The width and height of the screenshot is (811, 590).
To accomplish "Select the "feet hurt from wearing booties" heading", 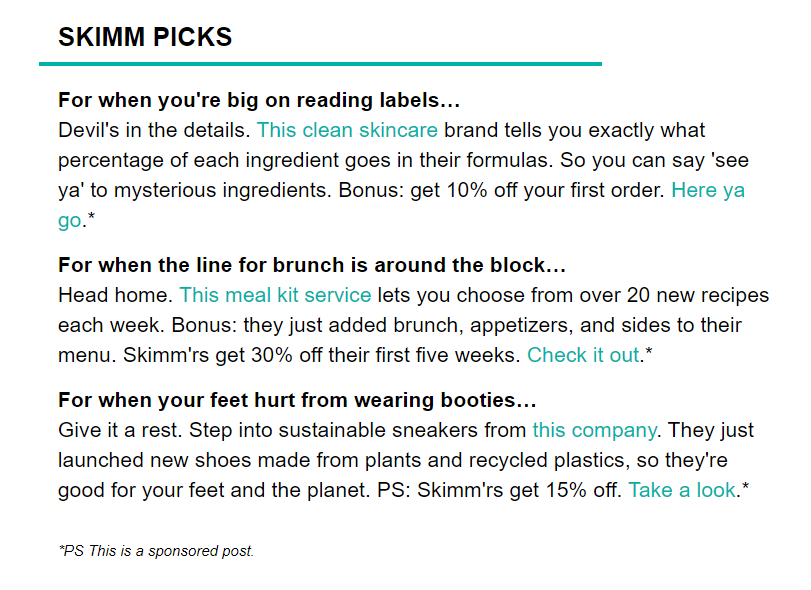I will pyautogui.click(x=297, y=400).
